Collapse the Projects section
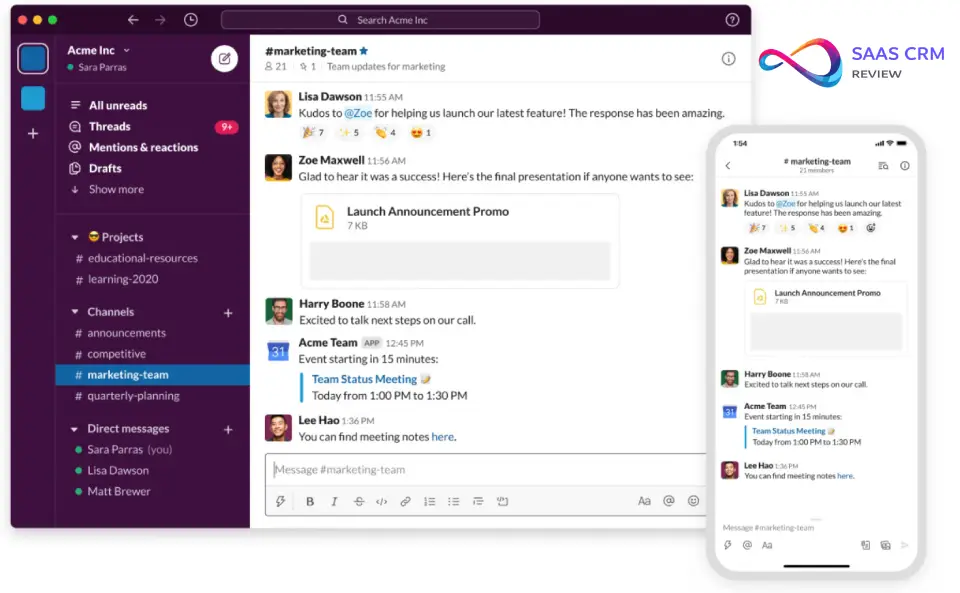Image resolution: width=960 pixels, height=593 pixels. pyautogui.click(x=74, y=236)
